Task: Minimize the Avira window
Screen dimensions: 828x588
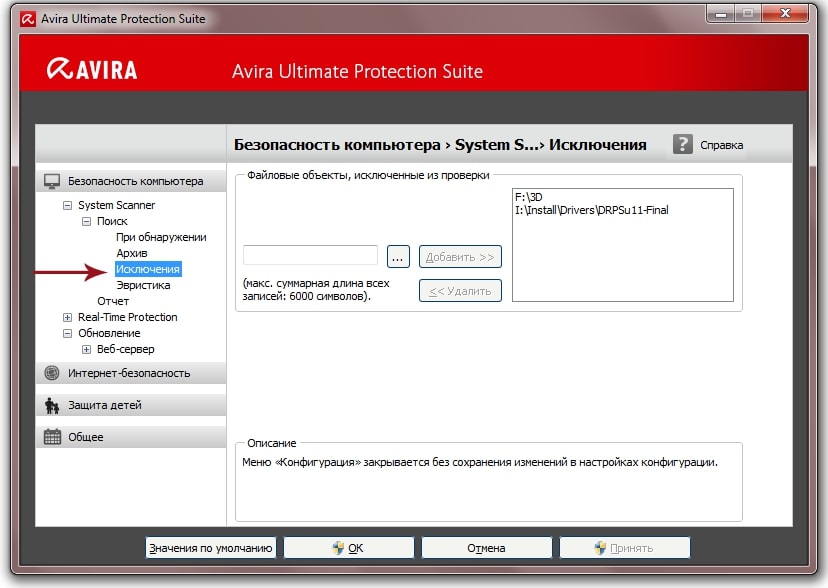Action: coord(721,14)
